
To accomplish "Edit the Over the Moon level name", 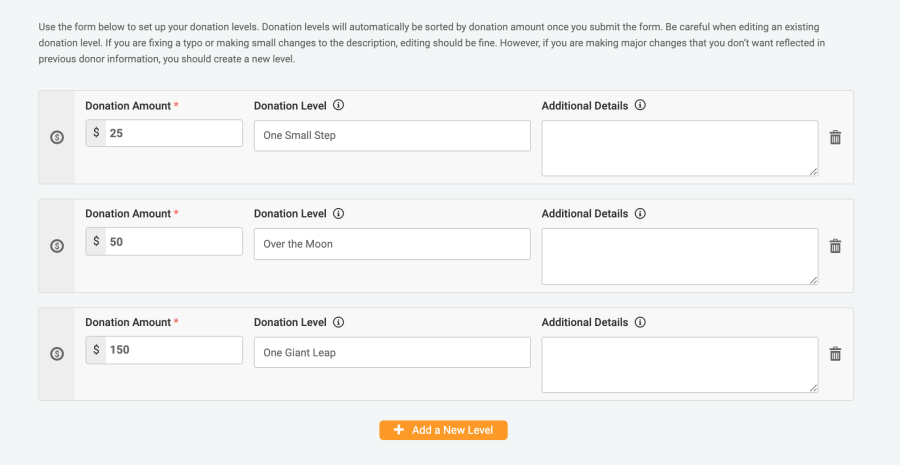I will [392, 244].
